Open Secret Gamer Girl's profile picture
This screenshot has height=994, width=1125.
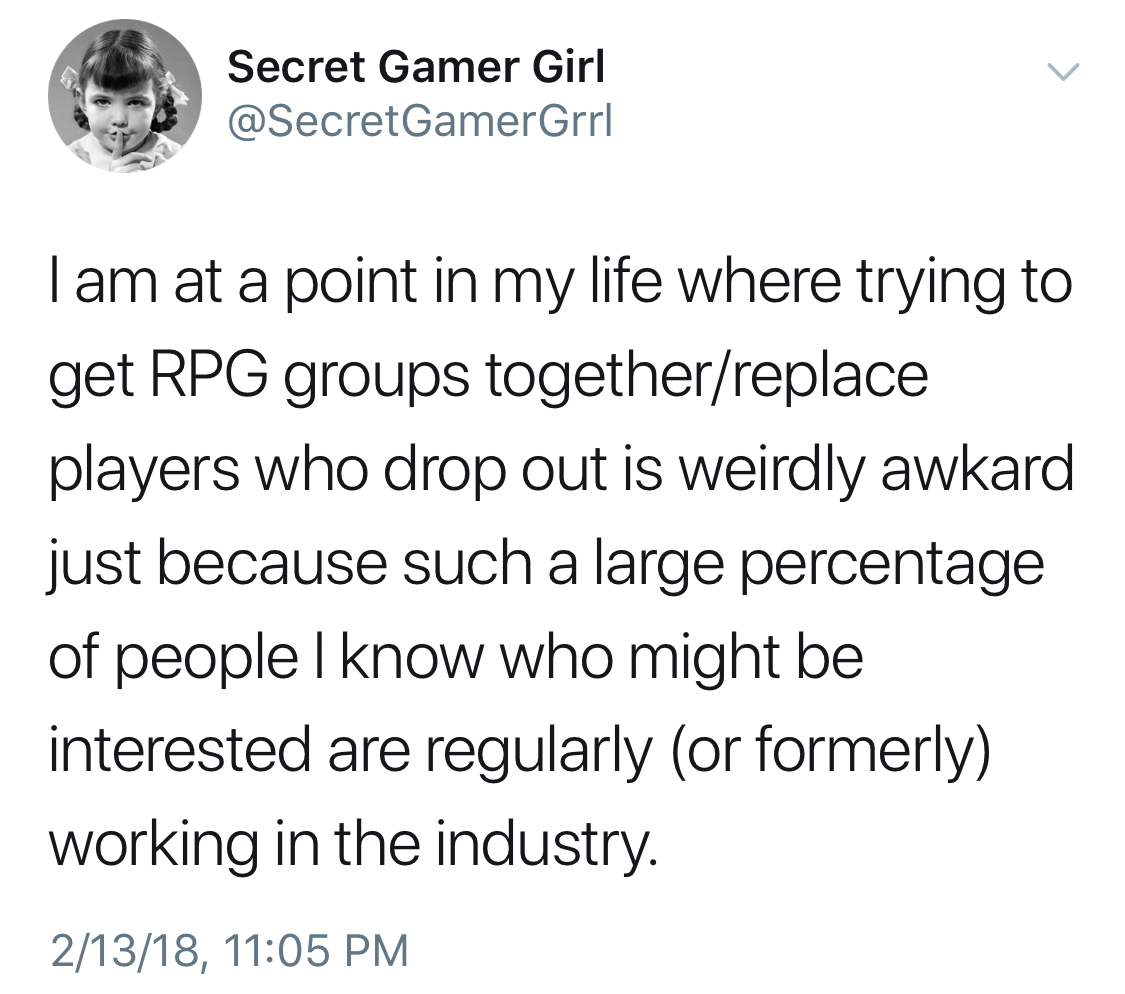pyautogui.click(x=125, y=96)
